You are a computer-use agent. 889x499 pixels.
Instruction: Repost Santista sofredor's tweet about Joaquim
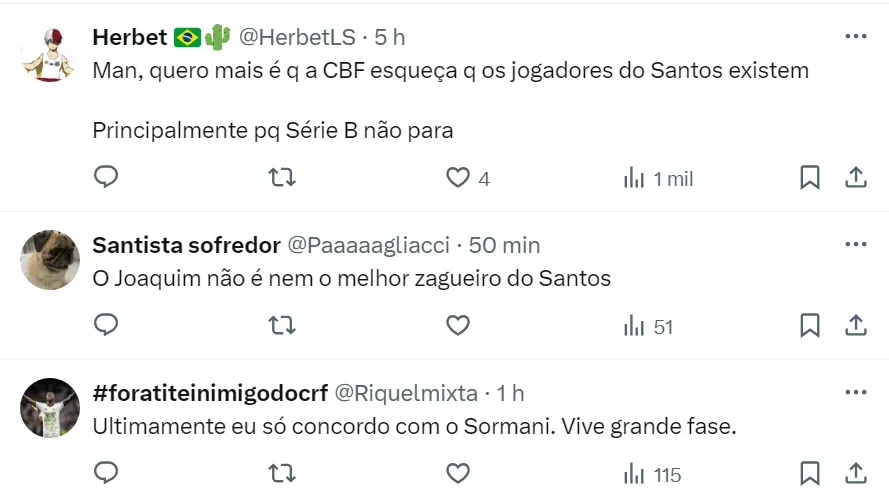pos(282,325)
